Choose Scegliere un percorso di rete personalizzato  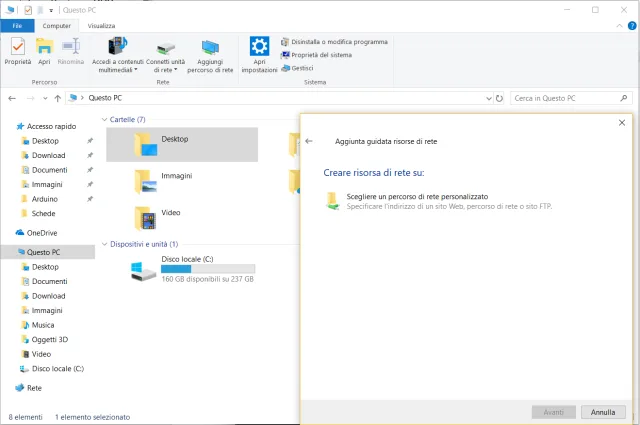pos(439,201)
